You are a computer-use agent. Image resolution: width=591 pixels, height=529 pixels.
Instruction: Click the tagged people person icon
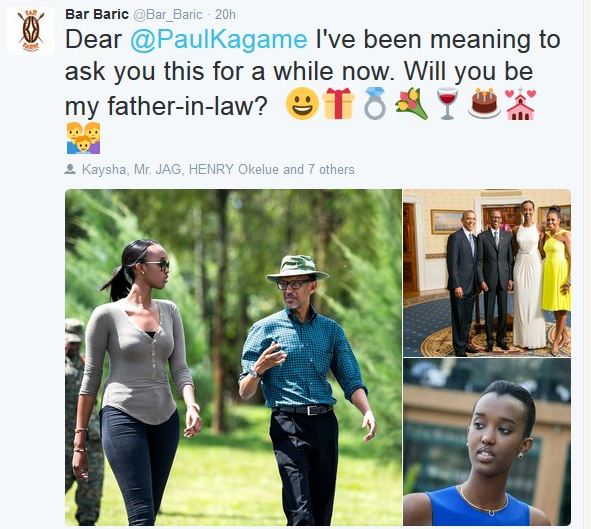tap(70, 169)
